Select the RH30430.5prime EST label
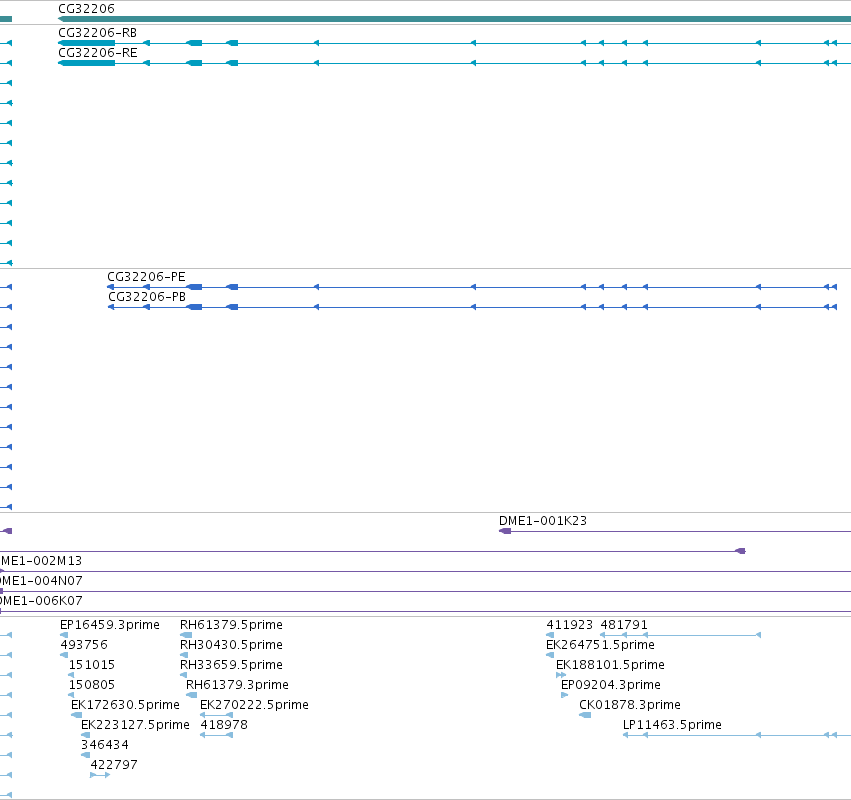The width and height of the screenshot is (851, 800). (x=231, y=645)
